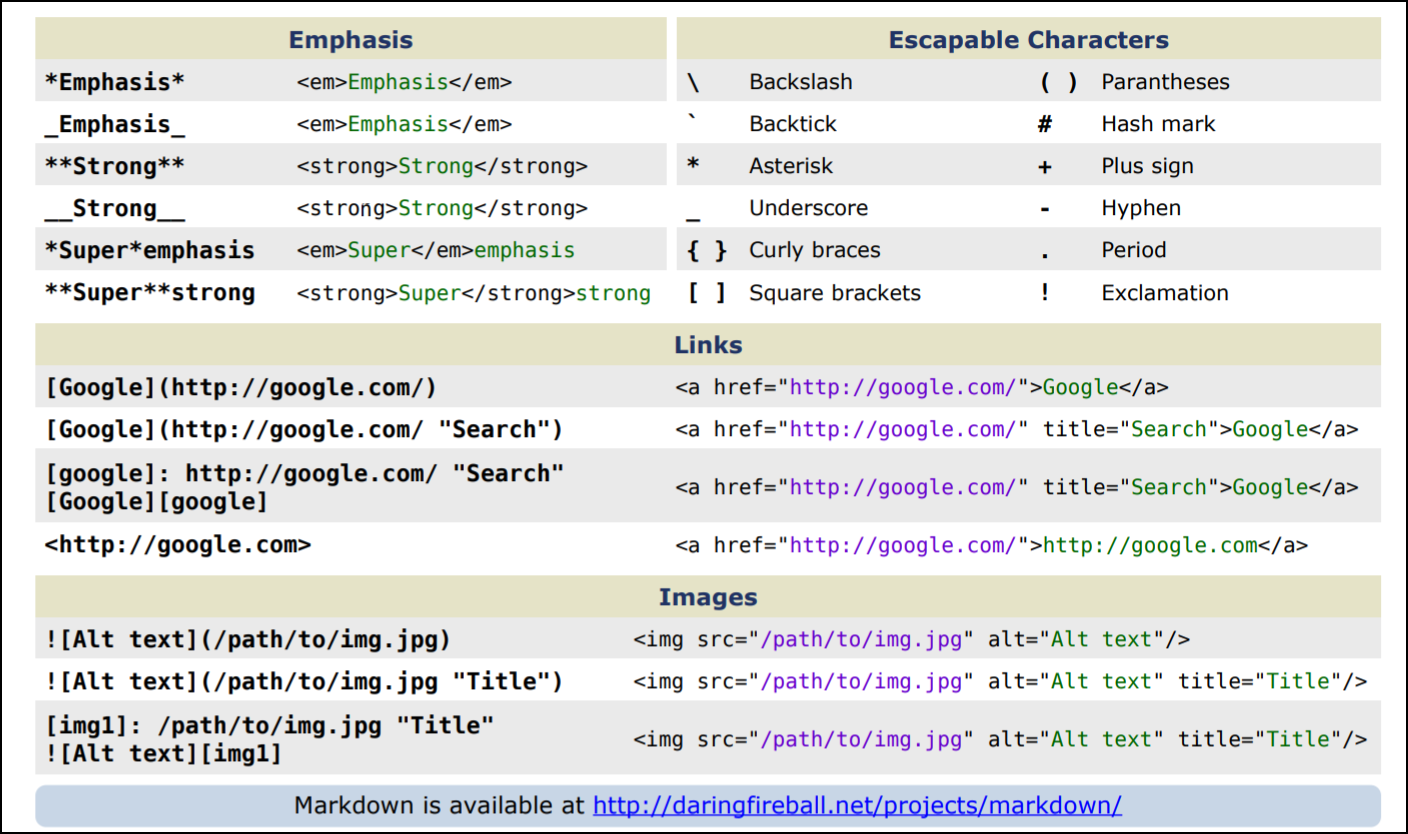Viewport: 1408px width, 834px height.
Task: Select the **Super**strong syntax example
Action: tap(150, 293)
